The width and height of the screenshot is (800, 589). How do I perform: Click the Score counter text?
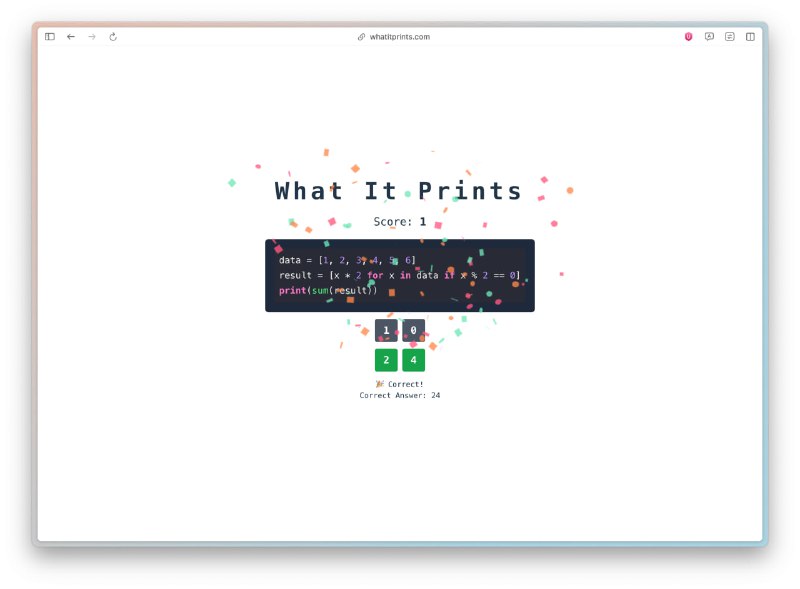399,222
